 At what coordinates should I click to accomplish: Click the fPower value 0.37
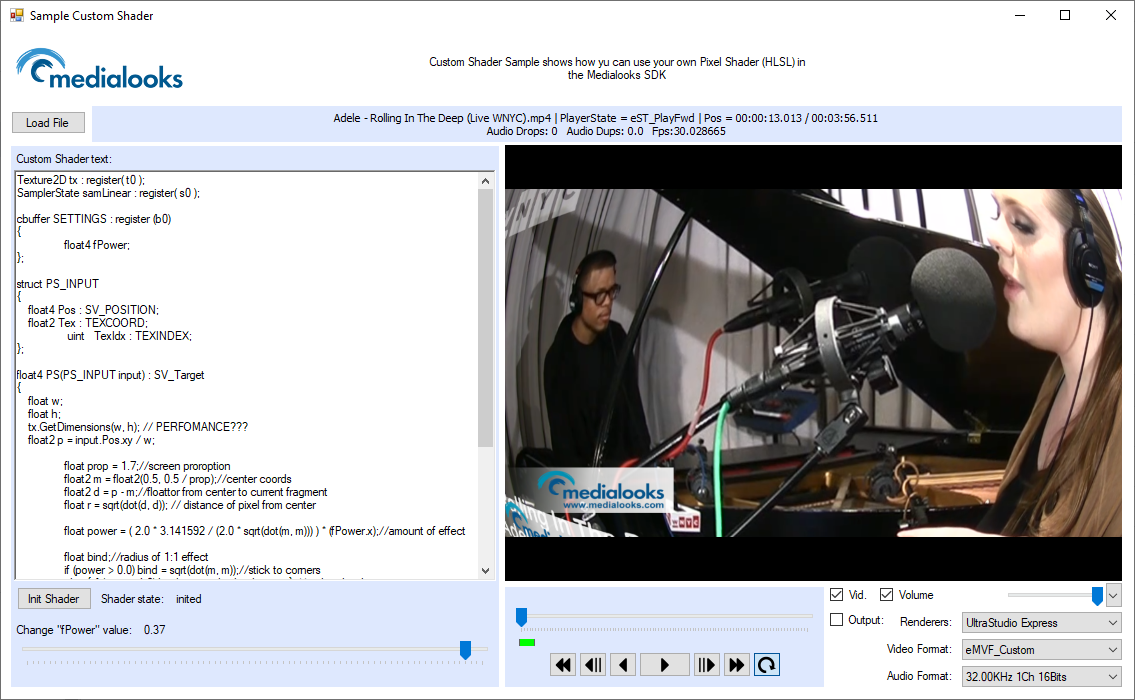tap(154, 630)
